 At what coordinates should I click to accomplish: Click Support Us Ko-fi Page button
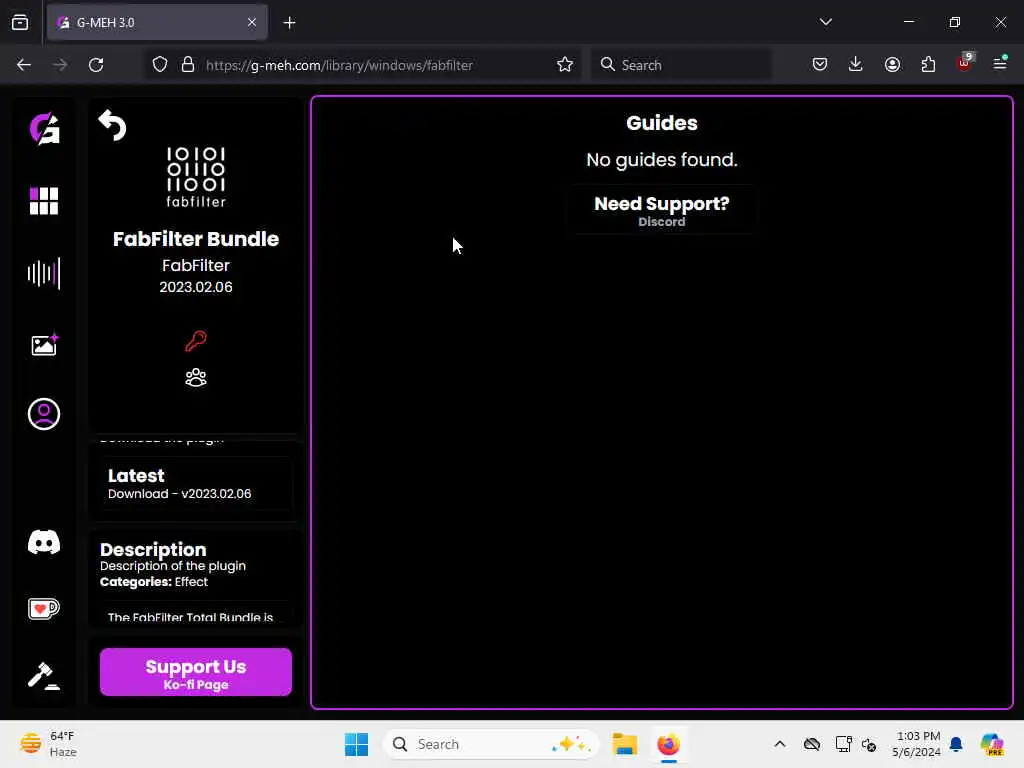(196, 672)
